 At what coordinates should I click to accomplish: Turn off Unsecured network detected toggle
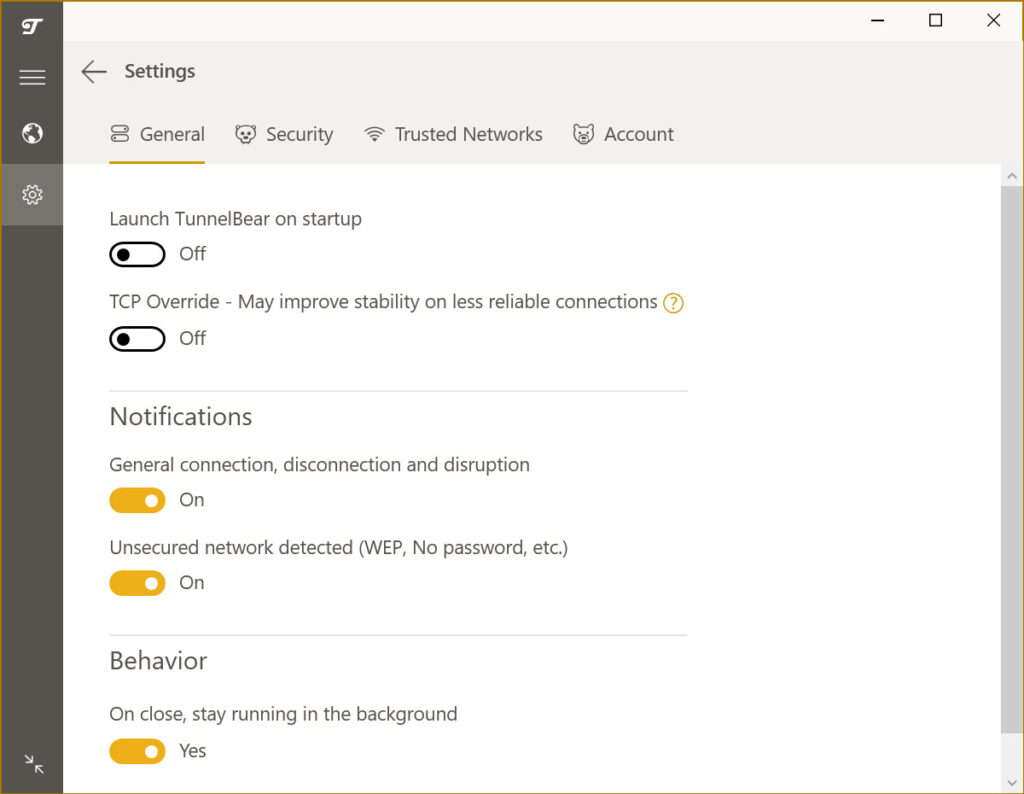point(137,583)
